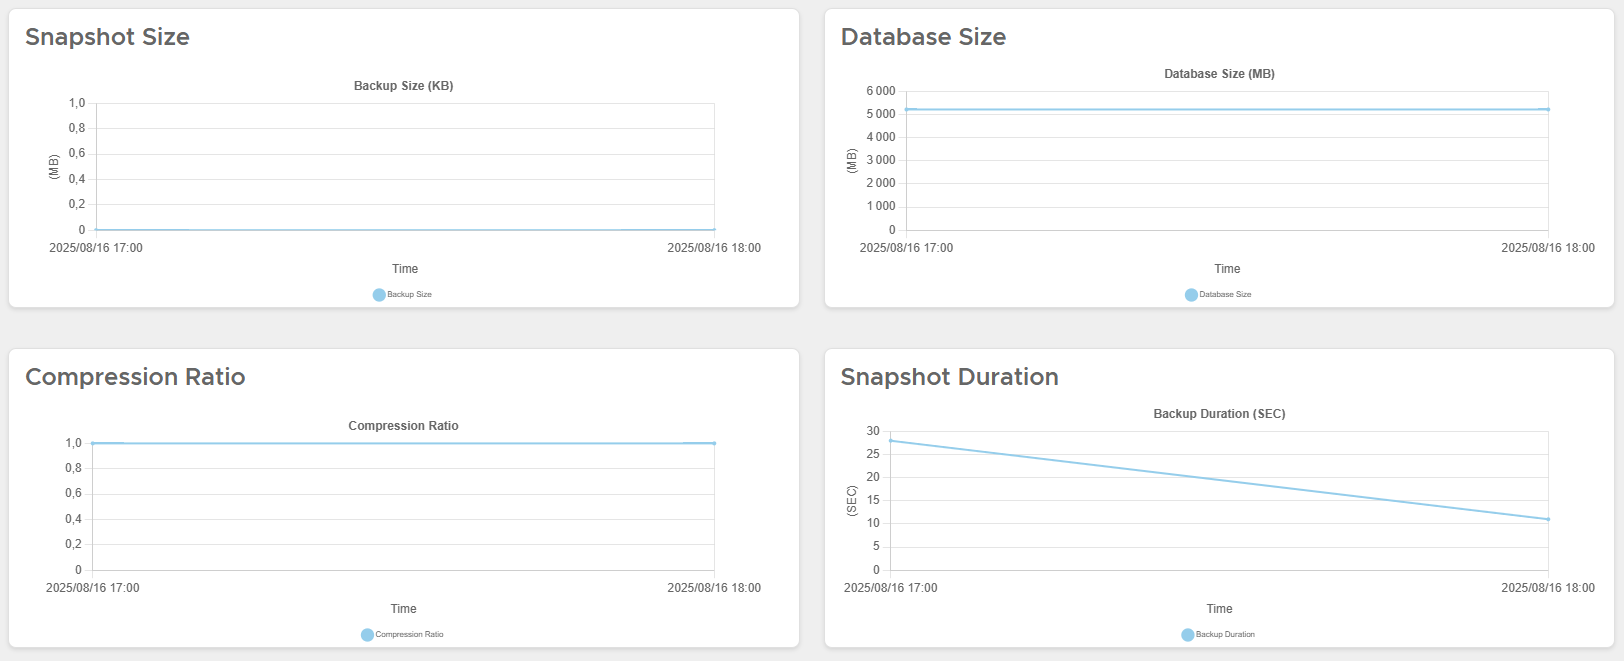The height and width of the screenshot is (661, 1624).
Task: Click the Compression Ratio legend circle
Action: pyautogui.click(x=367, y=635)
